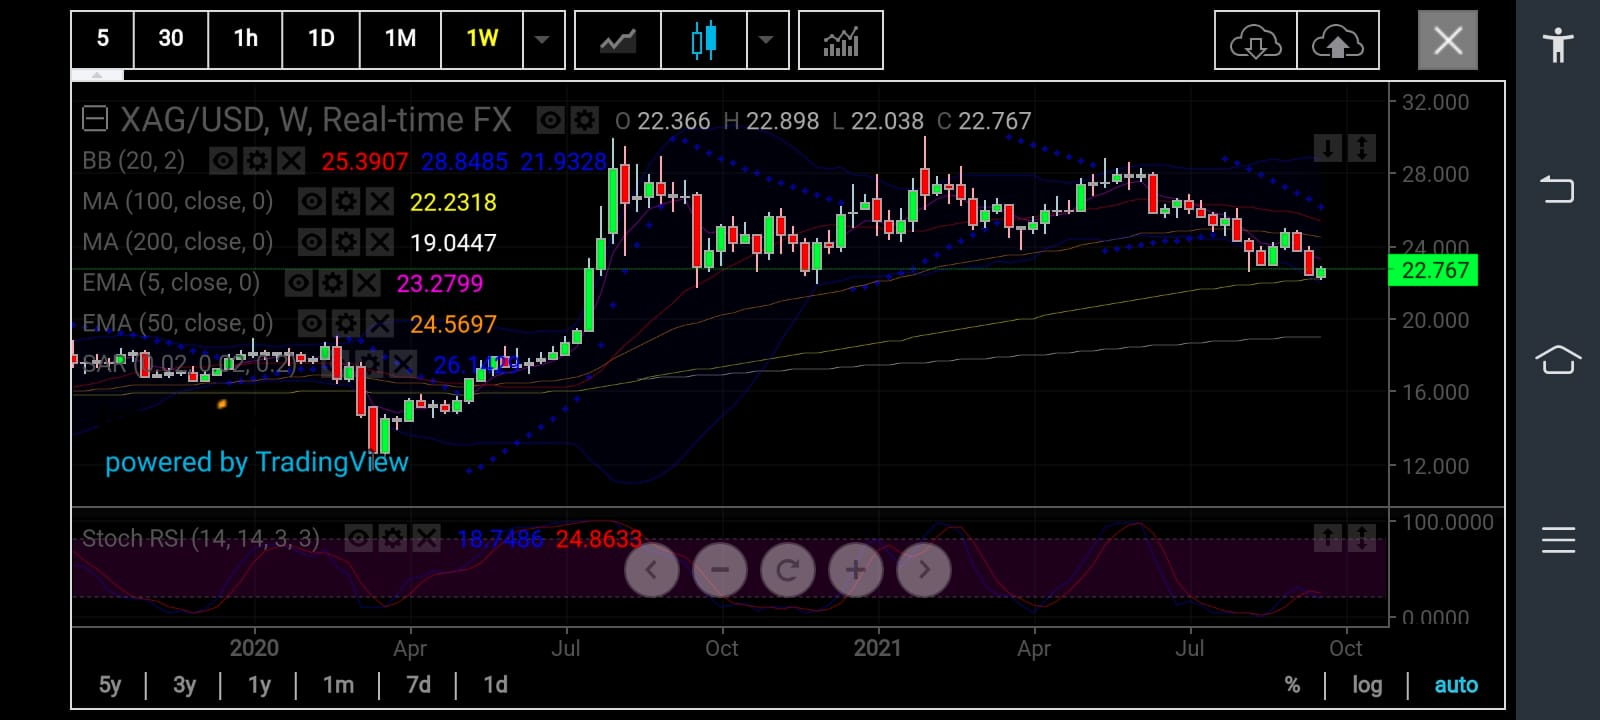Open EMA (5, close, 0) settings gear

coord(333,283)
